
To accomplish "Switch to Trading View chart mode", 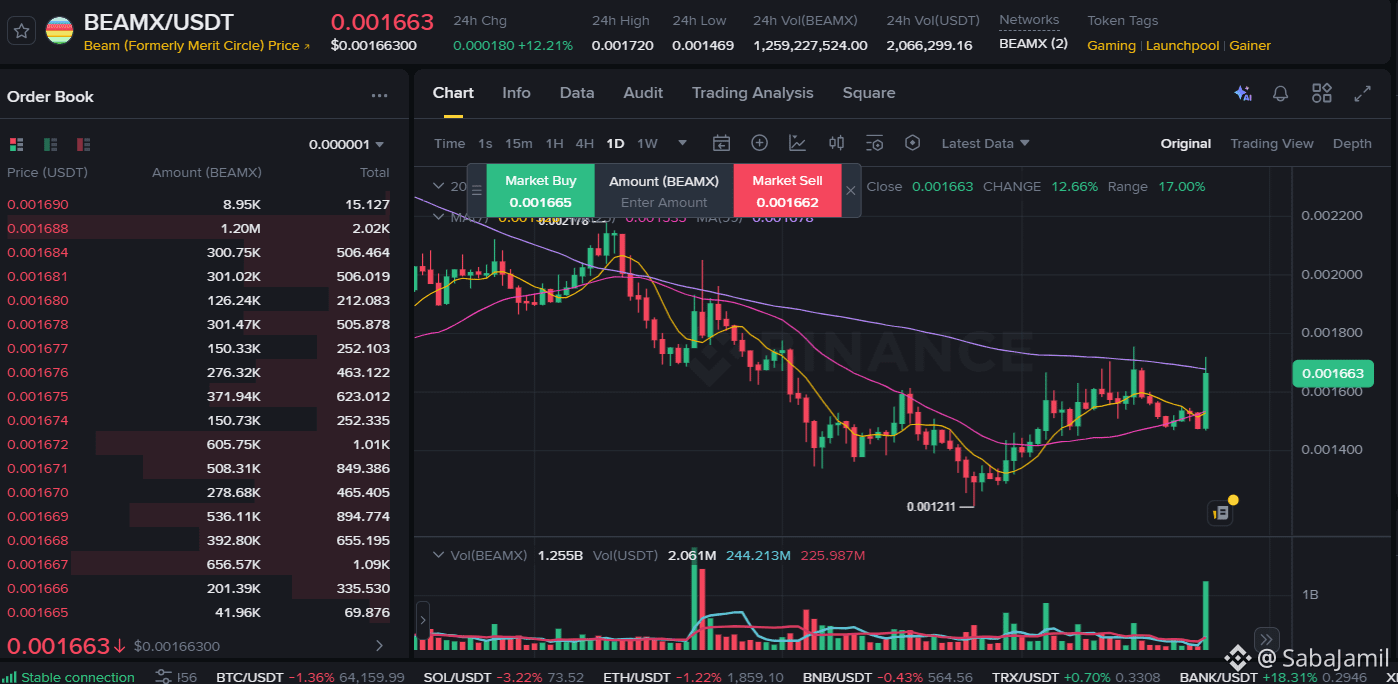I will point(1271,143).
